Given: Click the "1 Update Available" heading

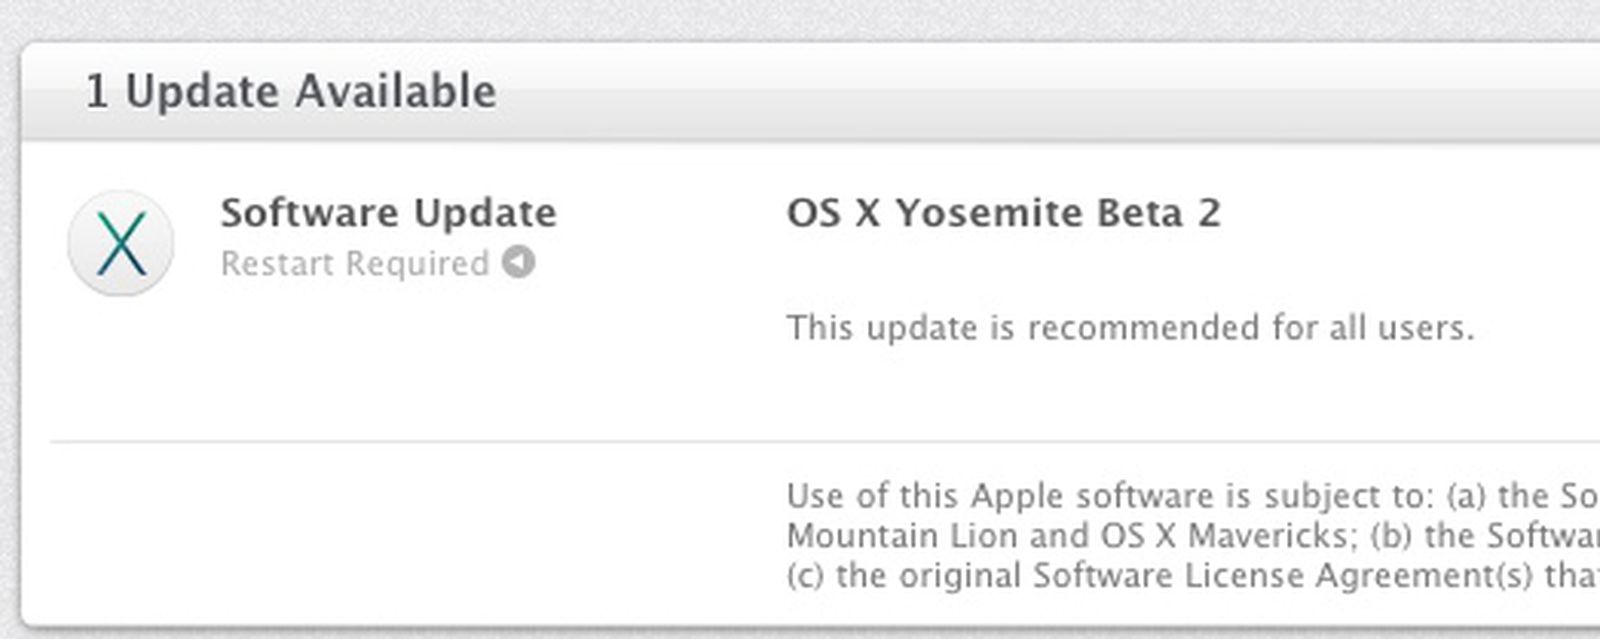Looking at the screenshot, I should 290,91.
